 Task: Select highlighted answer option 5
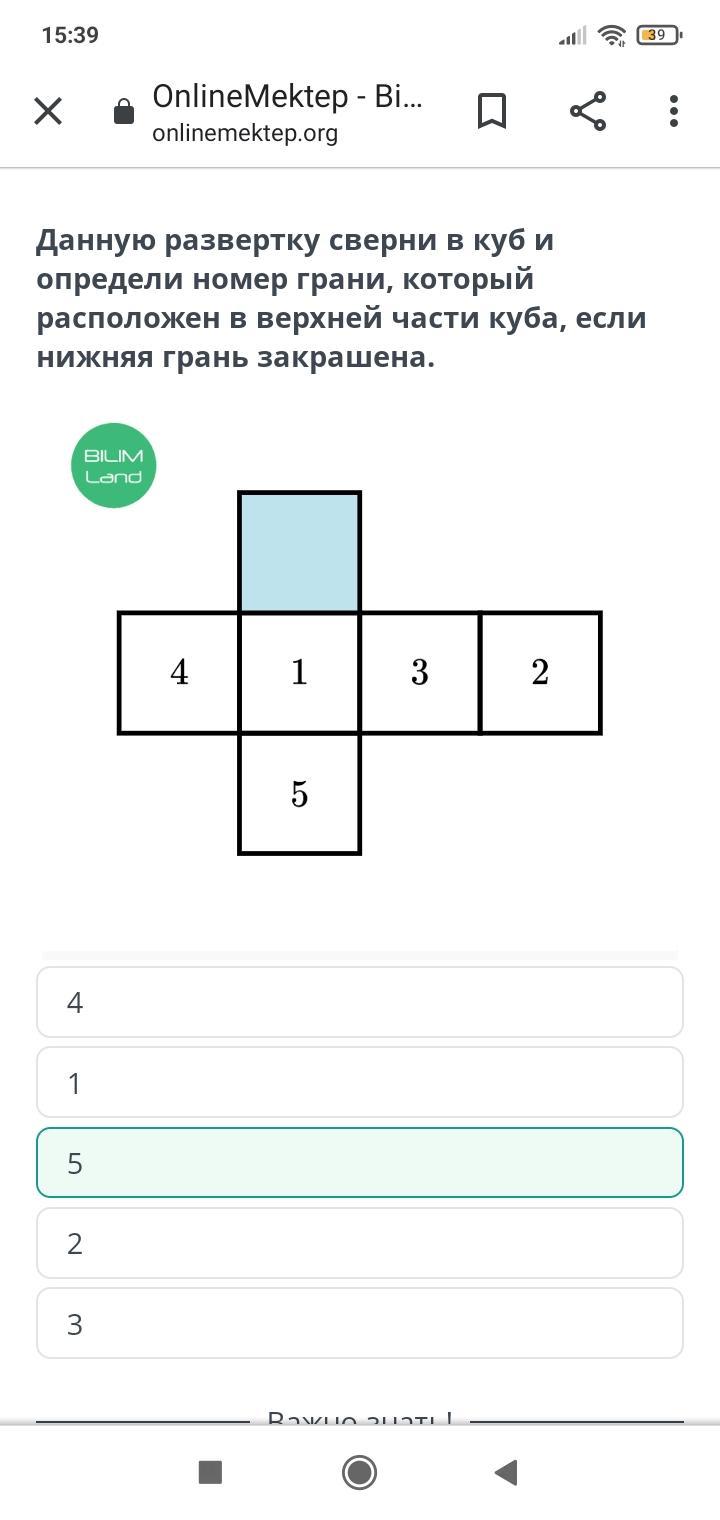point(360,1163)
